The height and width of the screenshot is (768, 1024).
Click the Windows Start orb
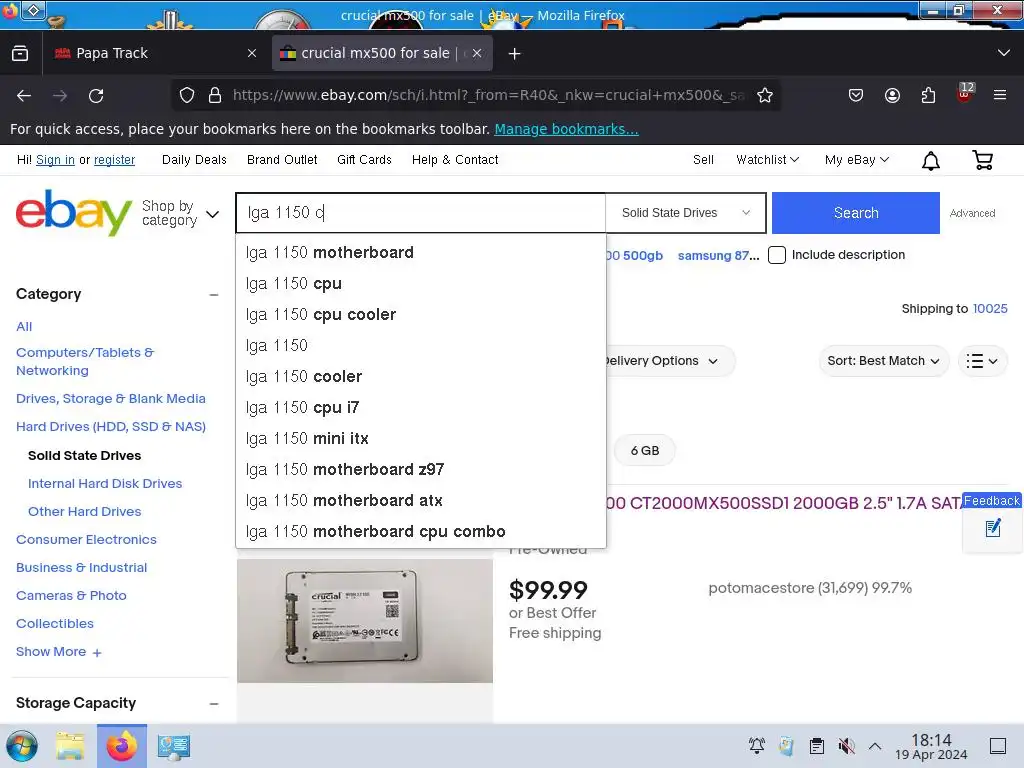point(22,746)
